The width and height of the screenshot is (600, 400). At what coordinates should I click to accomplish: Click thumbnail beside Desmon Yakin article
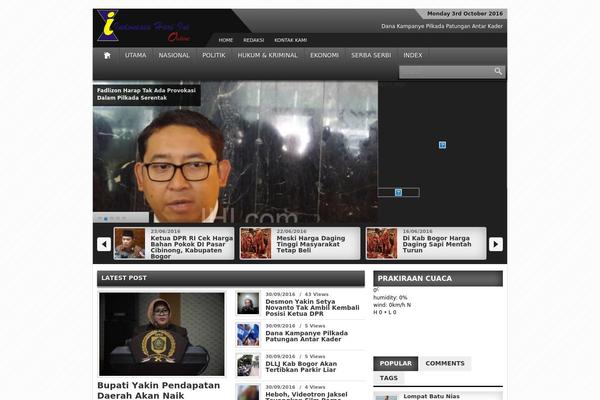click(248, 303)
